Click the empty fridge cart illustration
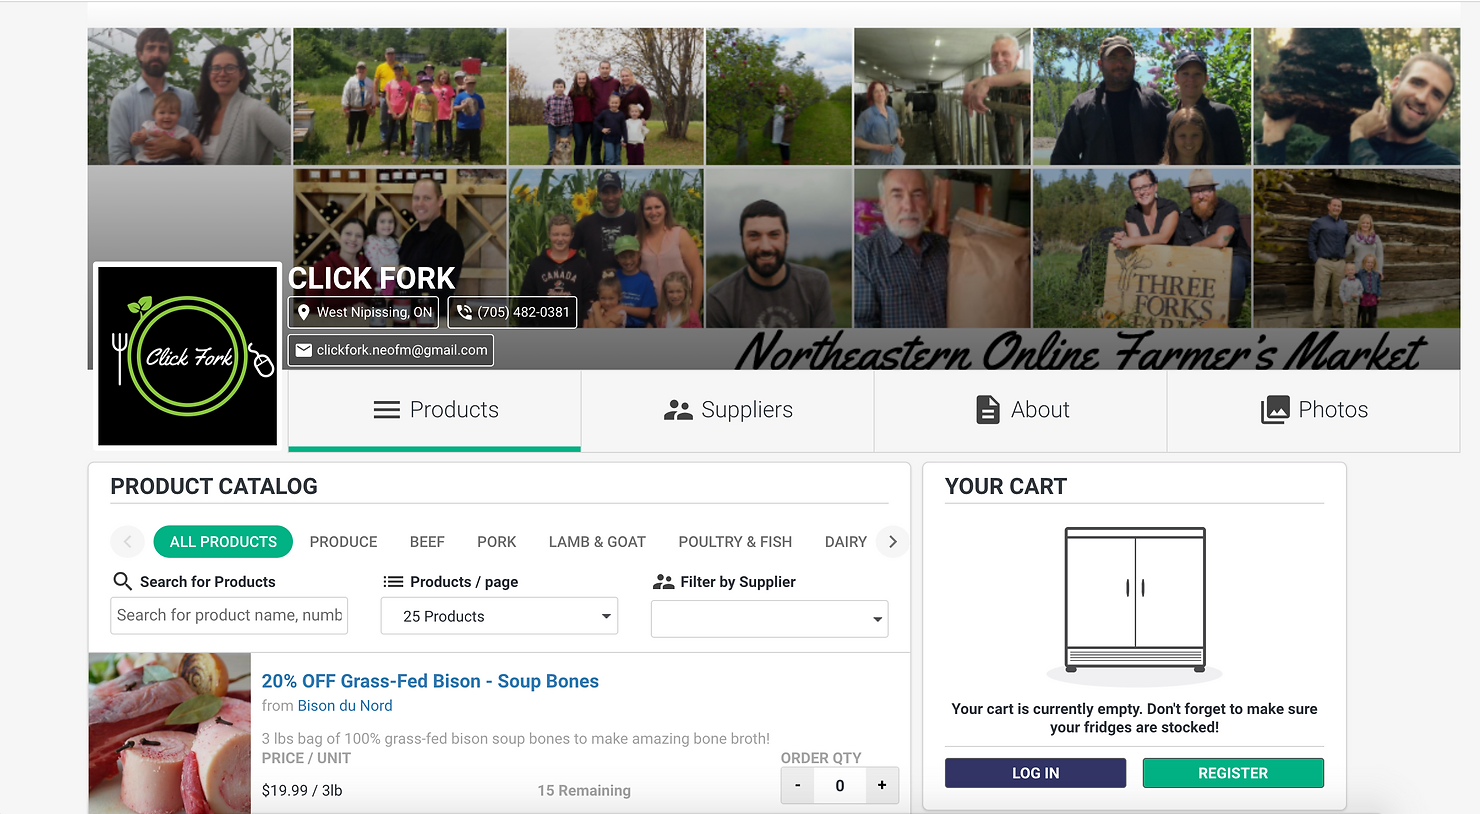The width and height of the screenshot is (1480, 814). [x=1135, y=606]
